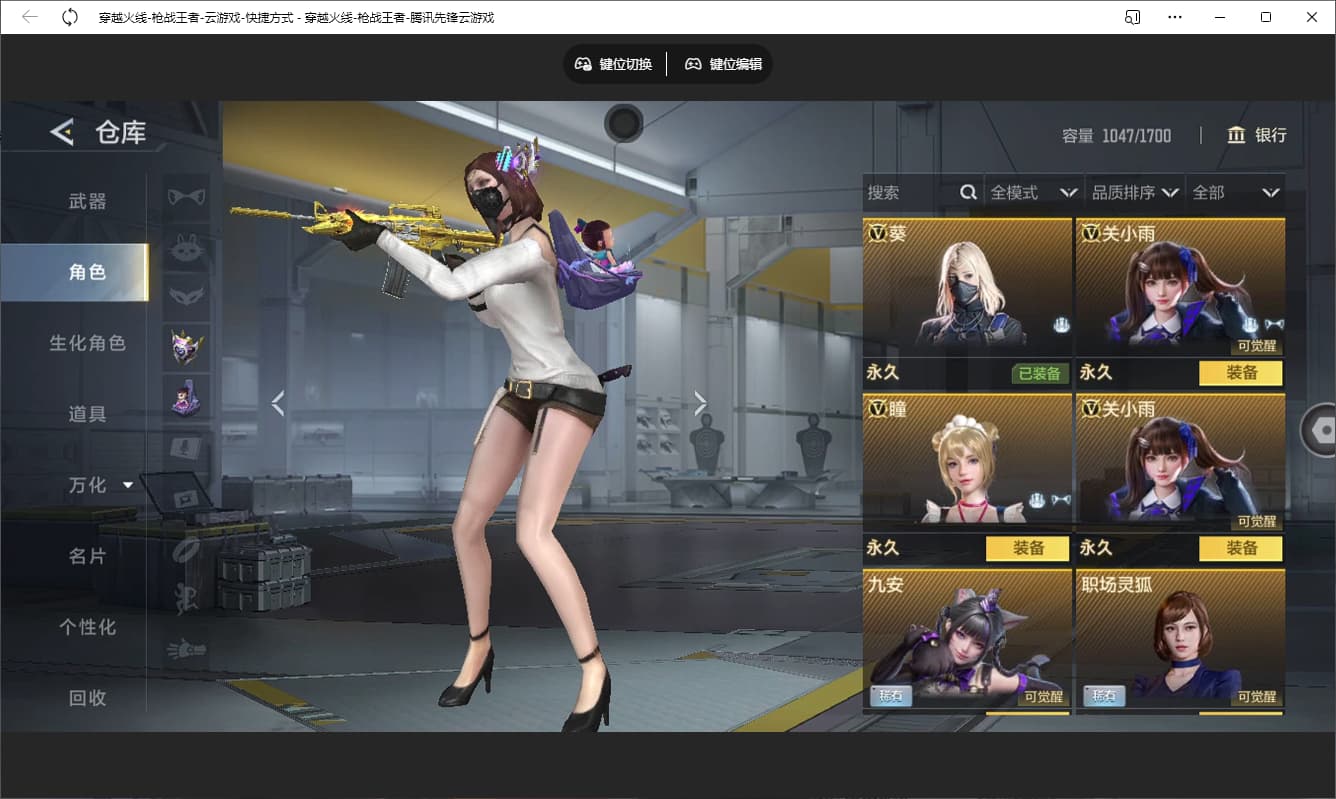Click the 稀有 tag on 九安 card
Image resolution: width=1336 pixels, height=799 pixels.
point(891,696)
